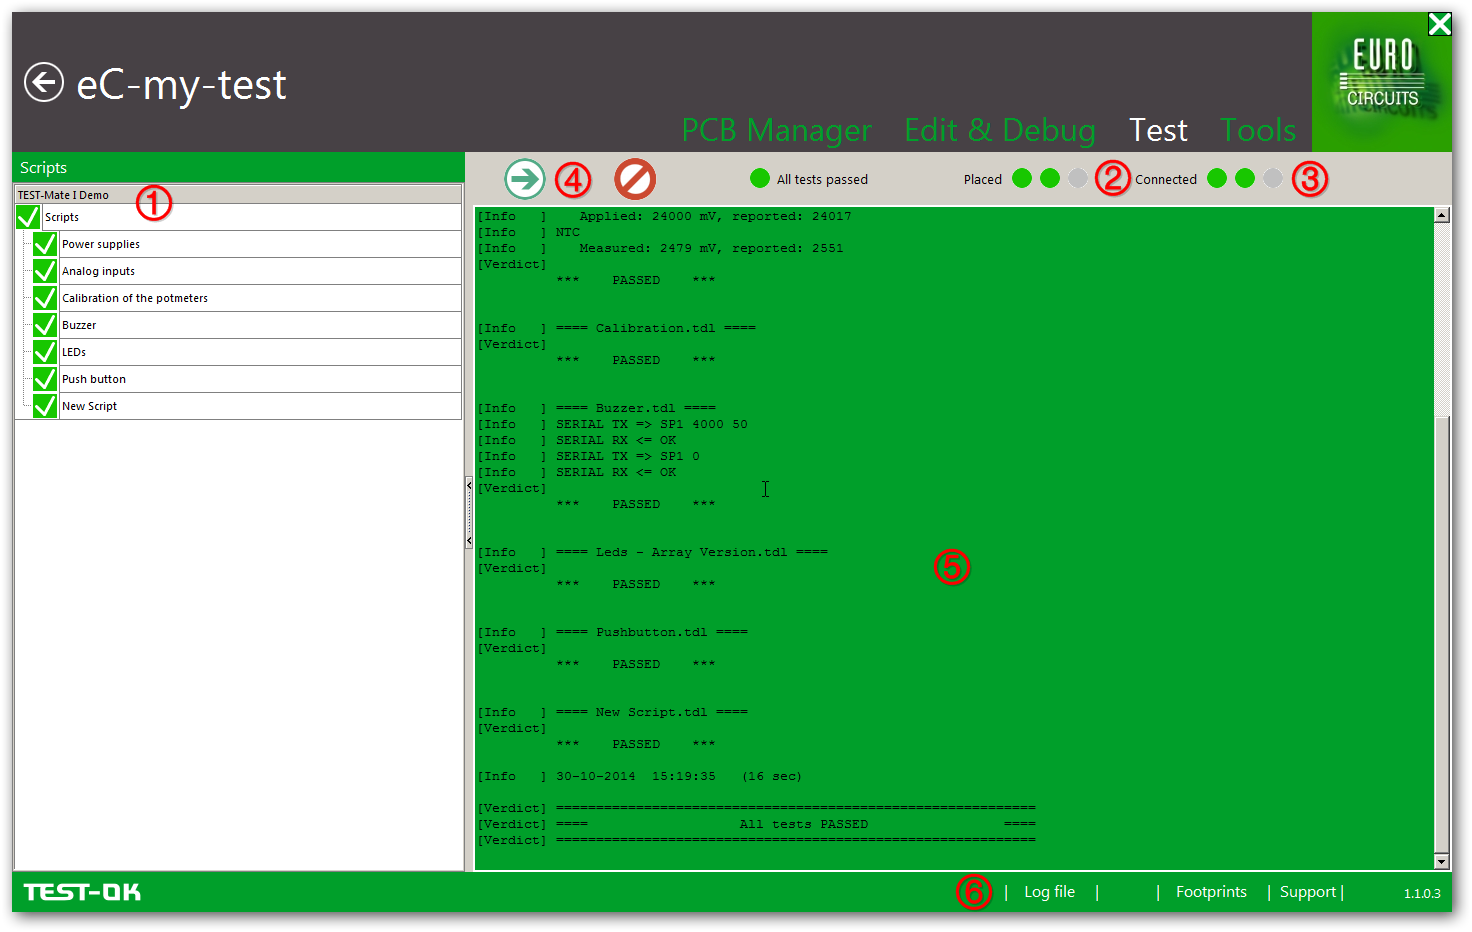
Task: Click the second Connected indicator light
Action: point(1245,178)
